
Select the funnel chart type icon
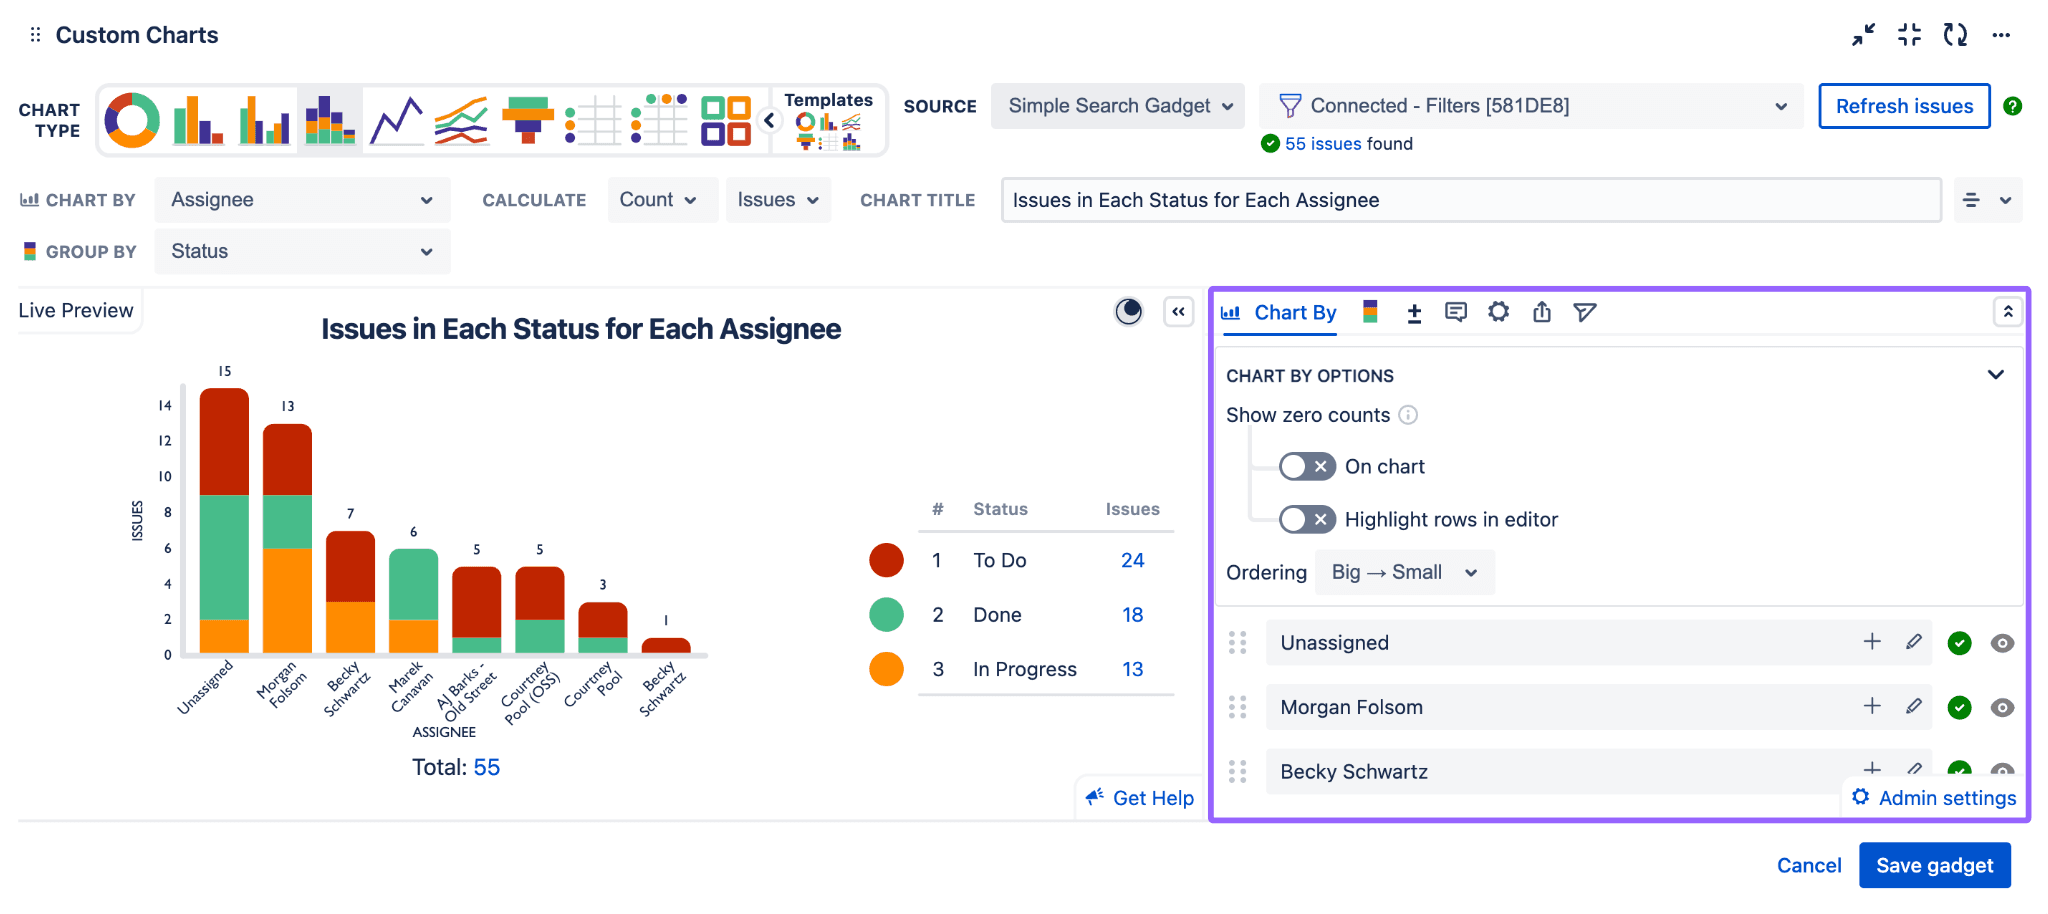[527, 121]
